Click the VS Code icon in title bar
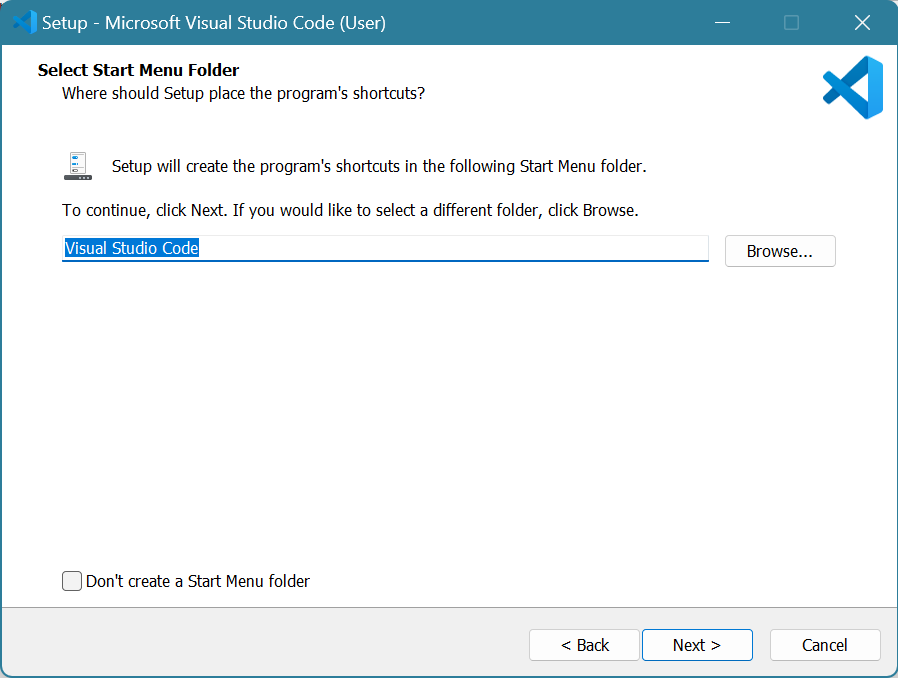Viewport: 898px width, 678px height. pyautogui.click(x=24, y=22)
